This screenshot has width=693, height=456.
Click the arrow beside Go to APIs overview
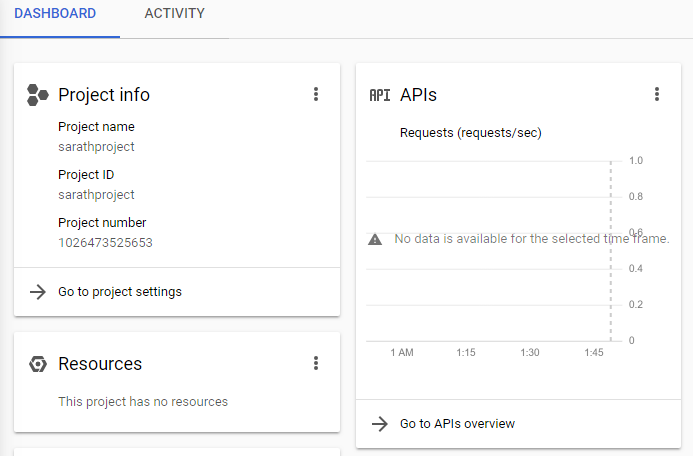[380, 423]
